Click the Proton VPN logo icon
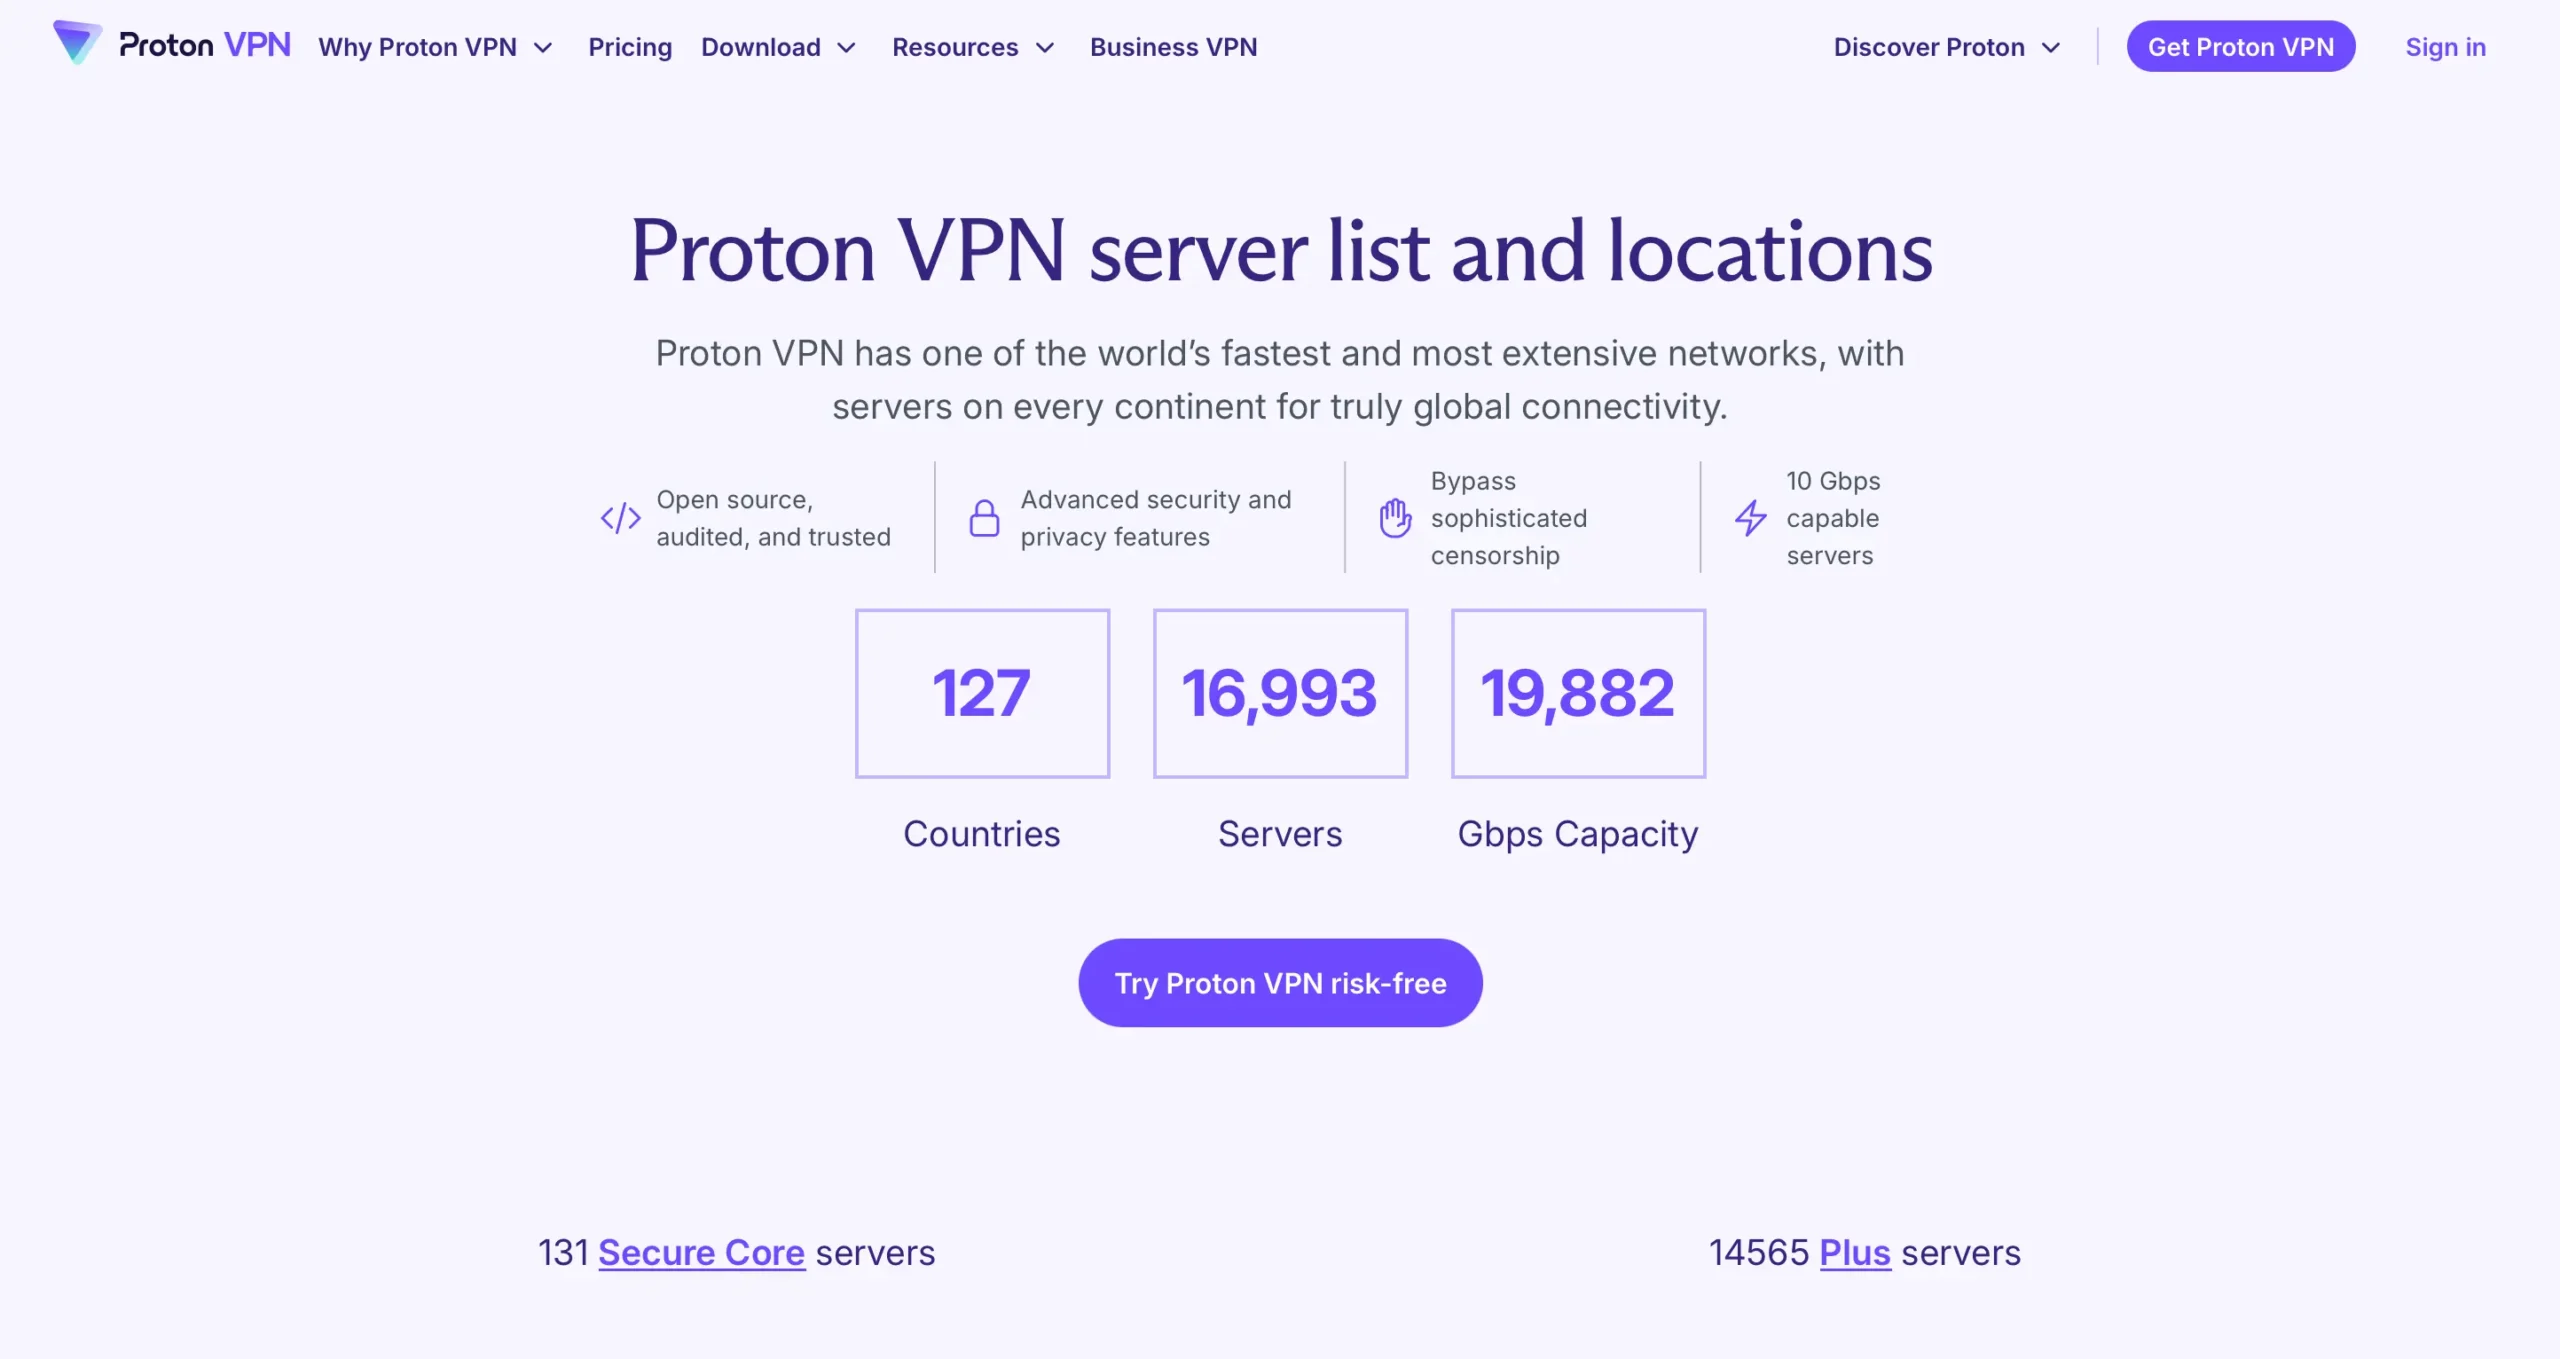Screen dimensions: 2560x1359 click(78, 43)
